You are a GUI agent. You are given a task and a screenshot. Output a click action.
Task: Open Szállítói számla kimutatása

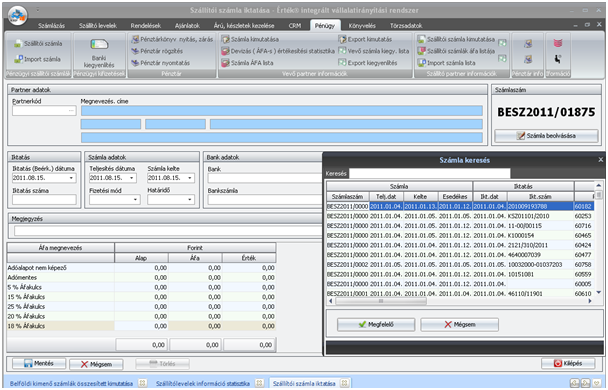(456, 40)
